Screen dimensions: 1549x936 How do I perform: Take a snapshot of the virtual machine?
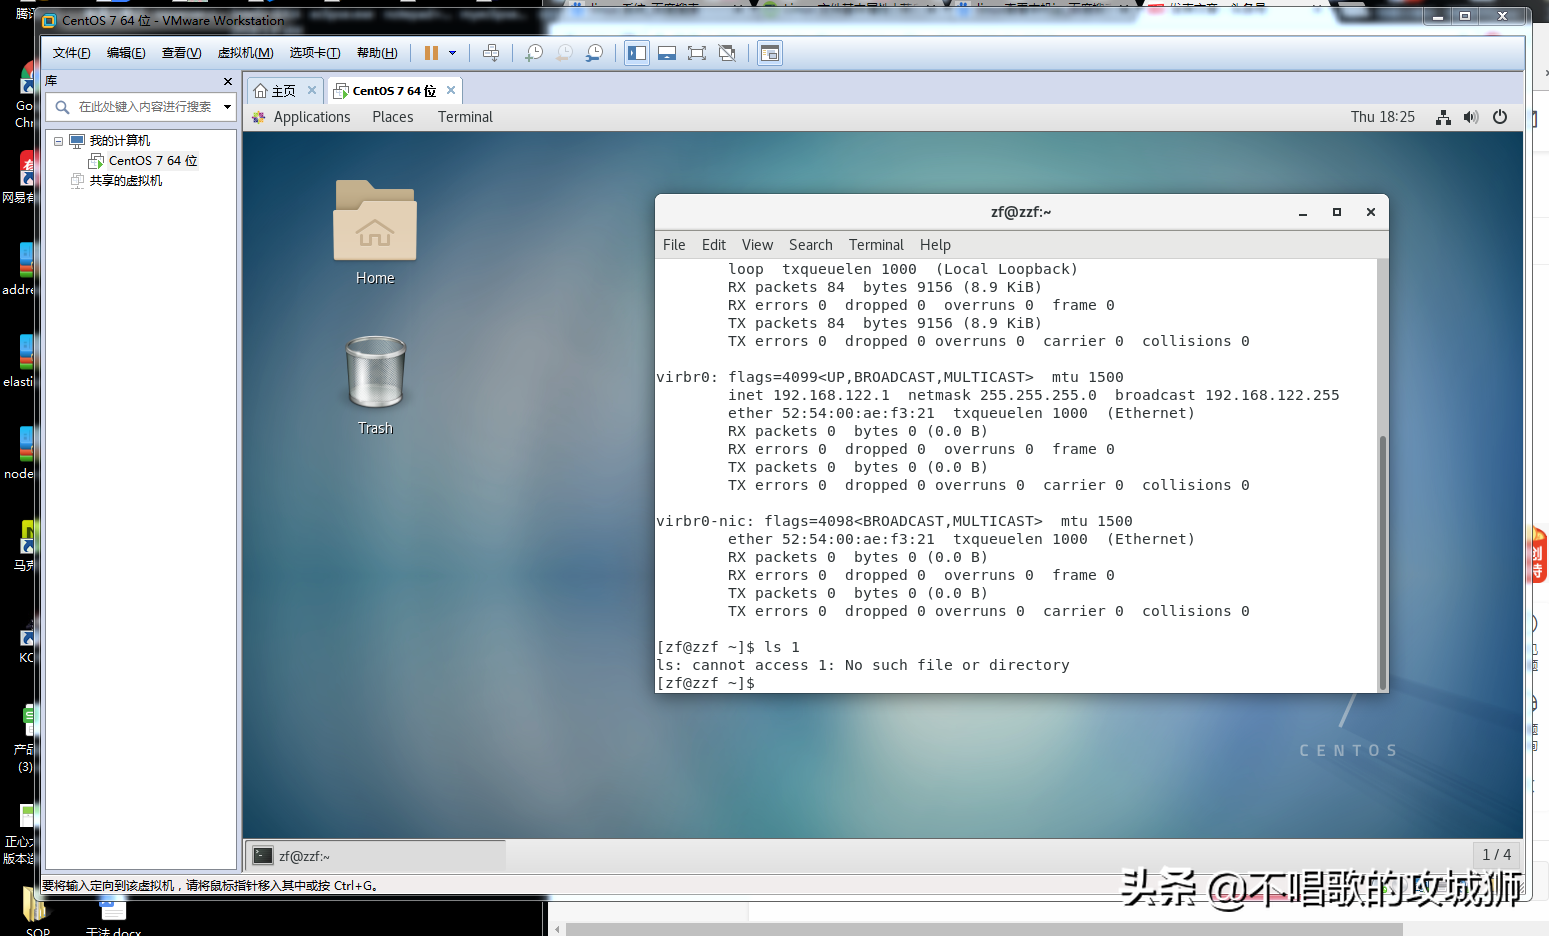[x=534, y=53]
